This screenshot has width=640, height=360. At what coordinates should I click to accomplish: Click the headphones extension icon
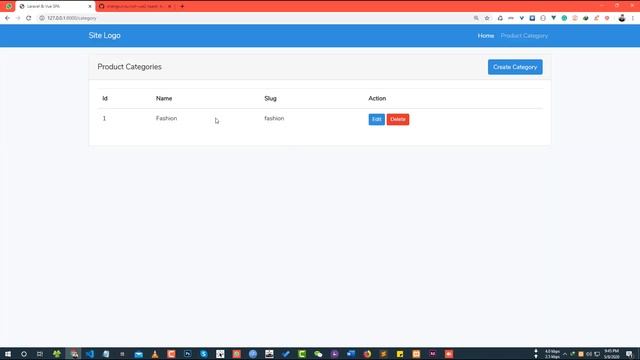tap(500, 18)
